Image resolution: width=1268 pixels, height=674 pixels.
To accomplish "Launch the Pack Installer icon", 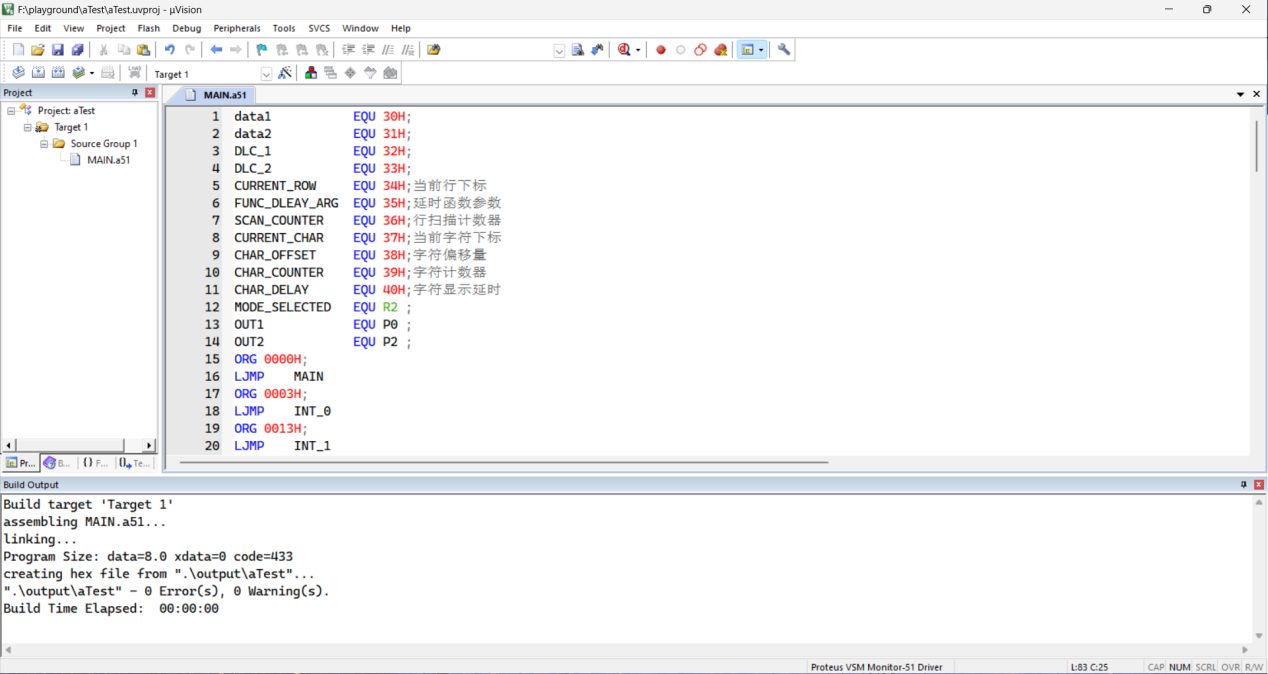I will coord(390,73).
